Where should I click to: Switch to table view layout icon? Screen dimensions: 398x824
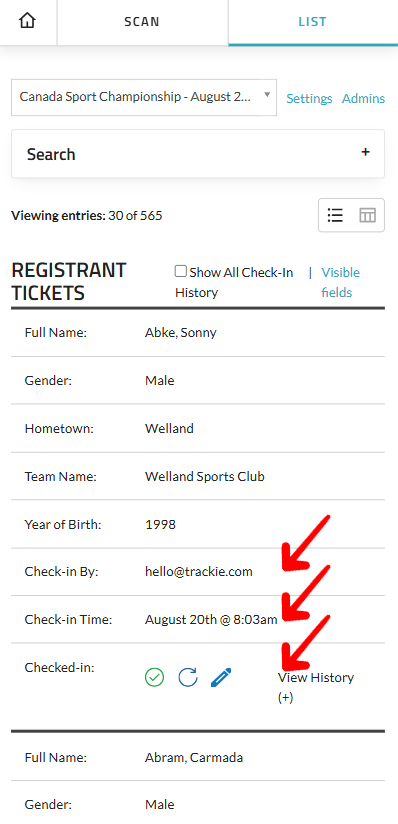368,215
